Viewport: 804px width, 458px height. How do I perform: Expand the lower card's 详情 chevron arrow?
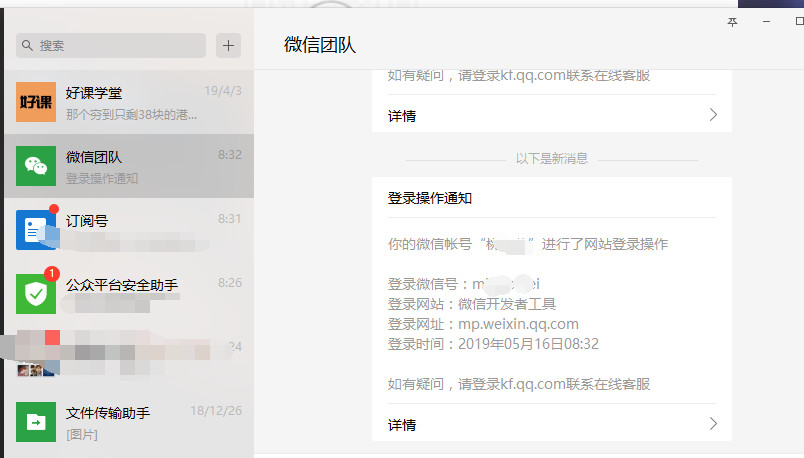tap(713, 424)
